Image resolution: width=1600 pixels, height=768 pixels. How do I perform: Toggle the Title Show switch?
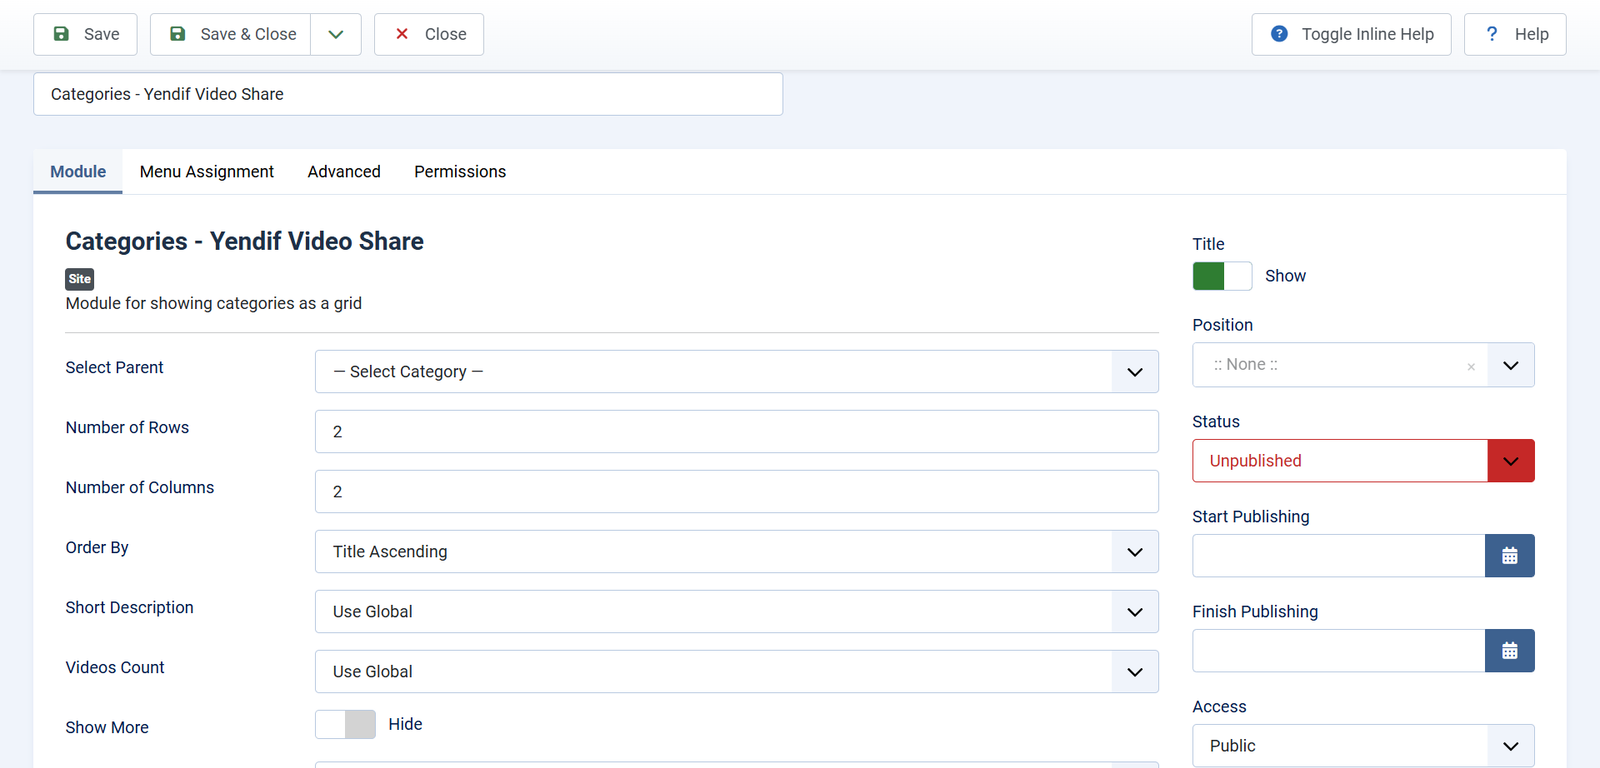(1222, 276)
